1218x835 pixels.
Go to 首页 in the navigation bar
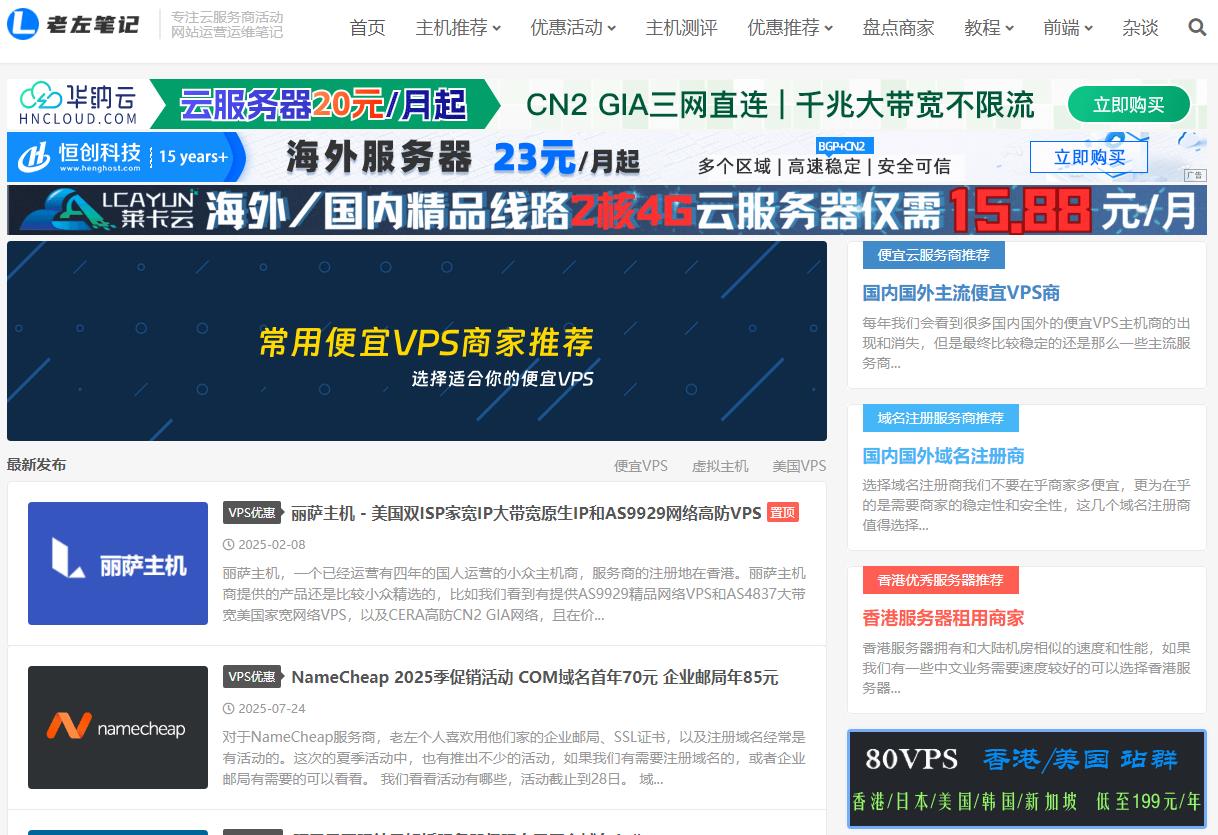click(367, 28)
